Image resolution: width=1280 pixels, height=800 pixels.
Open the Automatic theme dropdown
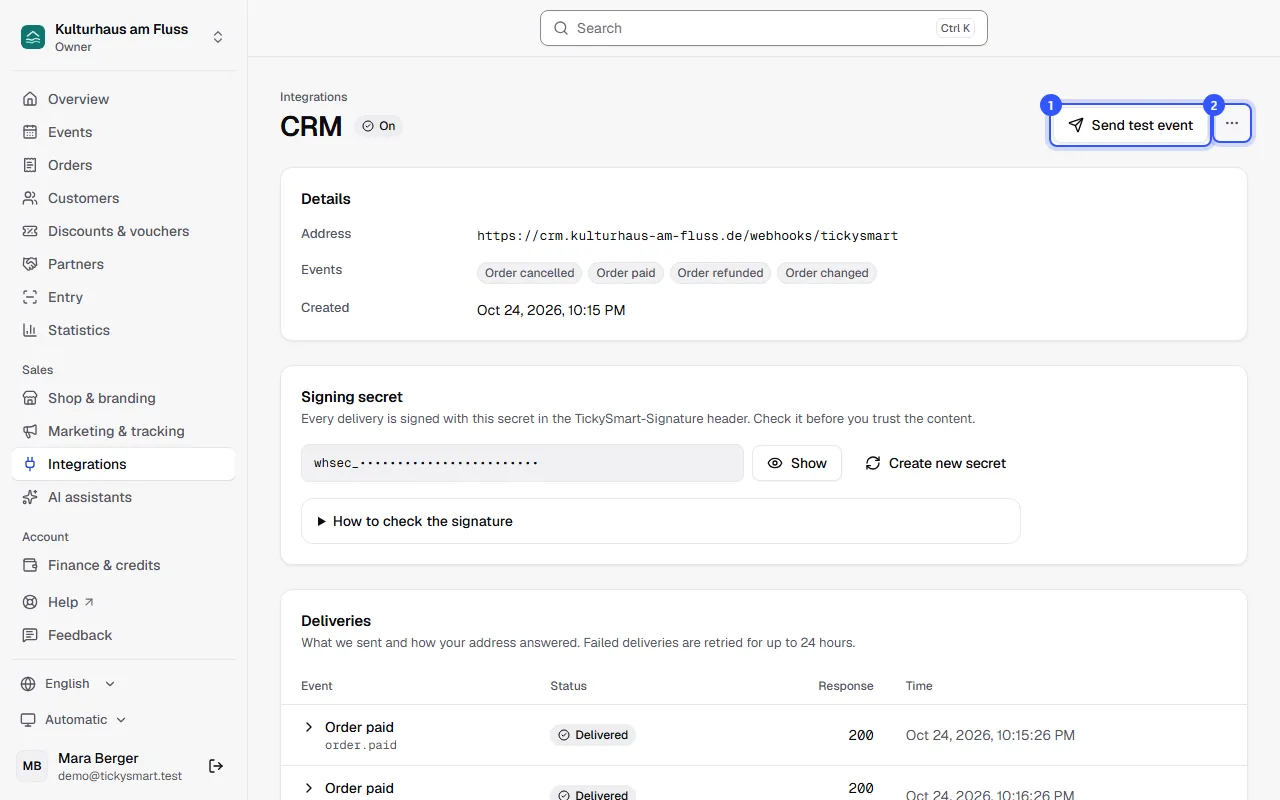click(74, 720)
